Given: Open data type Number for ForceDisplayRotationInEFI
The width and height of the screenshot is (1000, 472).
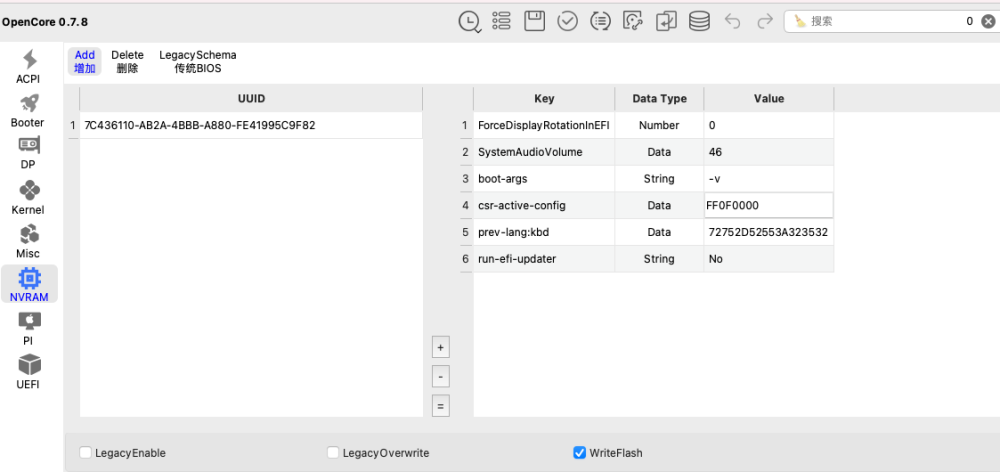Looking at the screenshot, I should pos(659,126).
